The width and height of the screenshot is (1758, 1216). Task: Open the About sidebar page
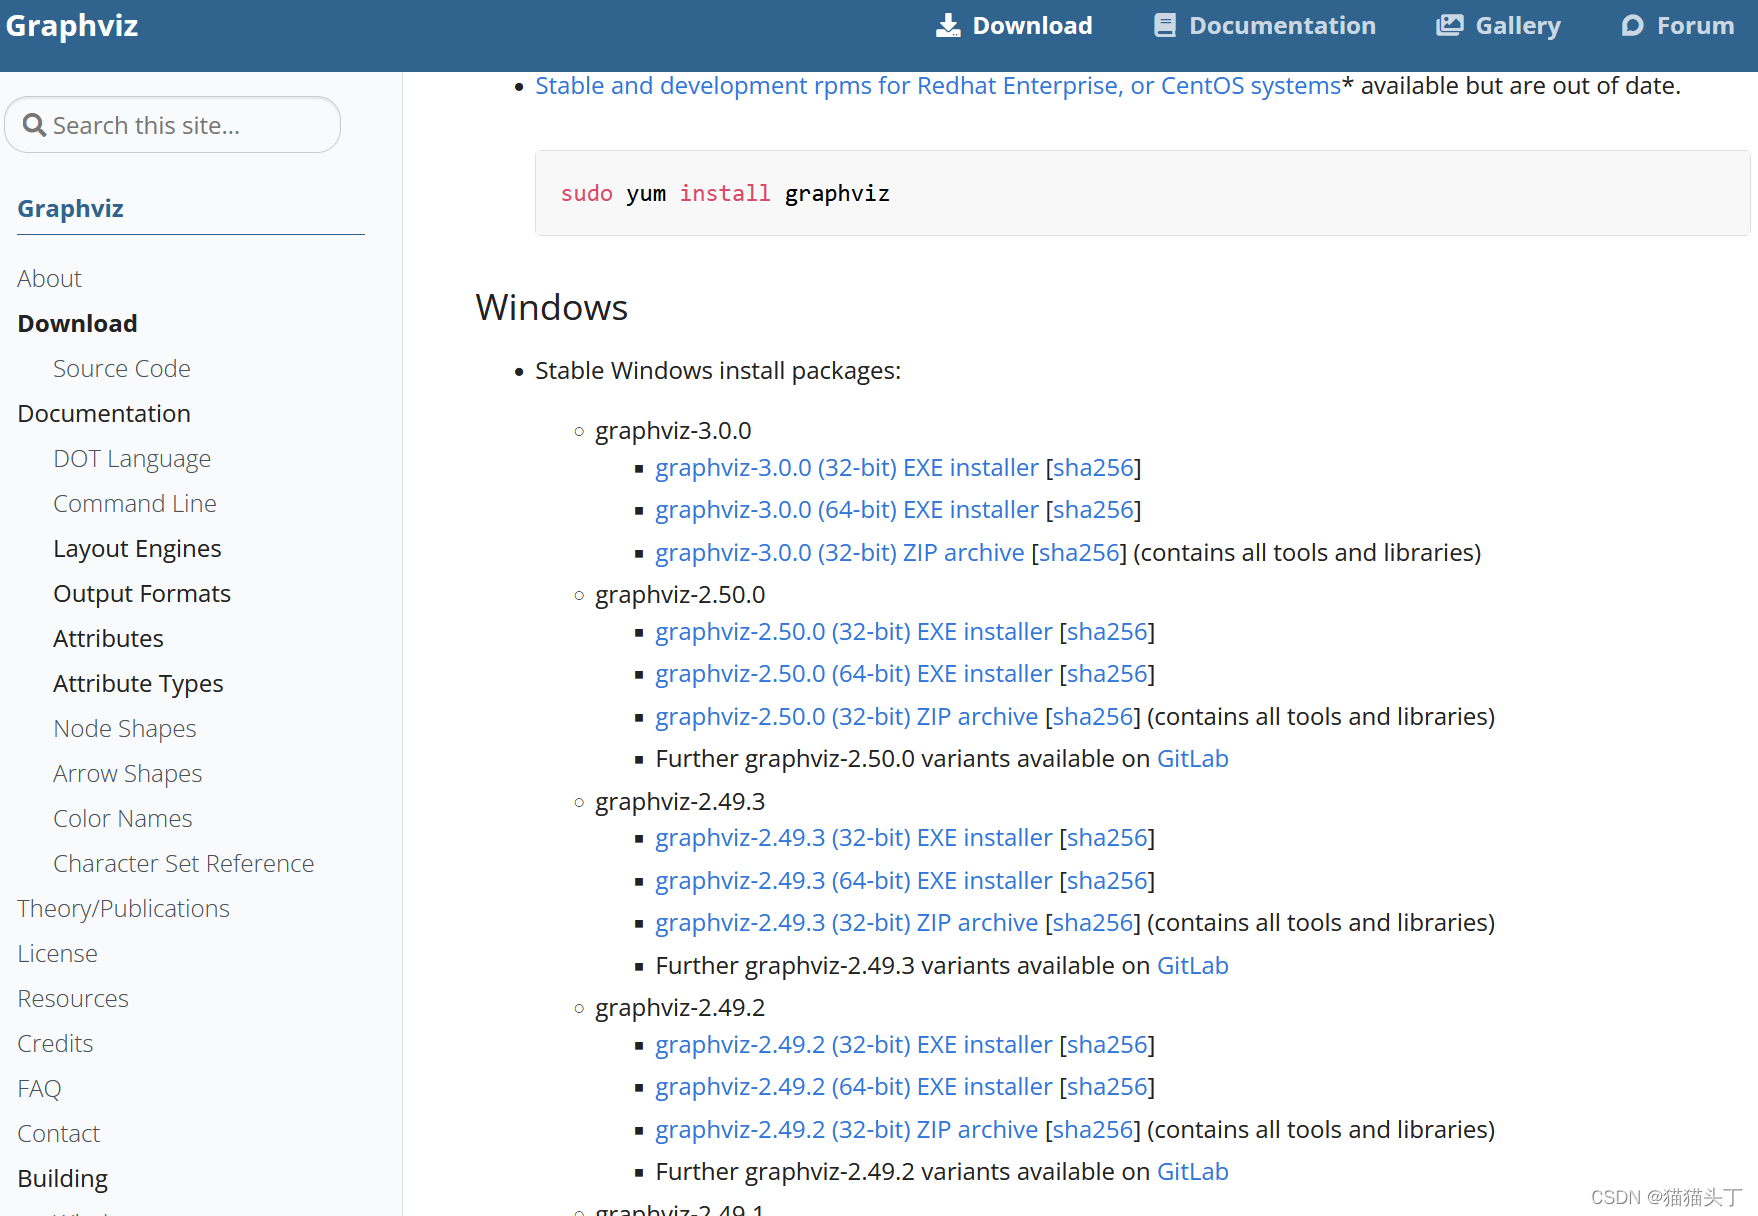pos(49,278)
